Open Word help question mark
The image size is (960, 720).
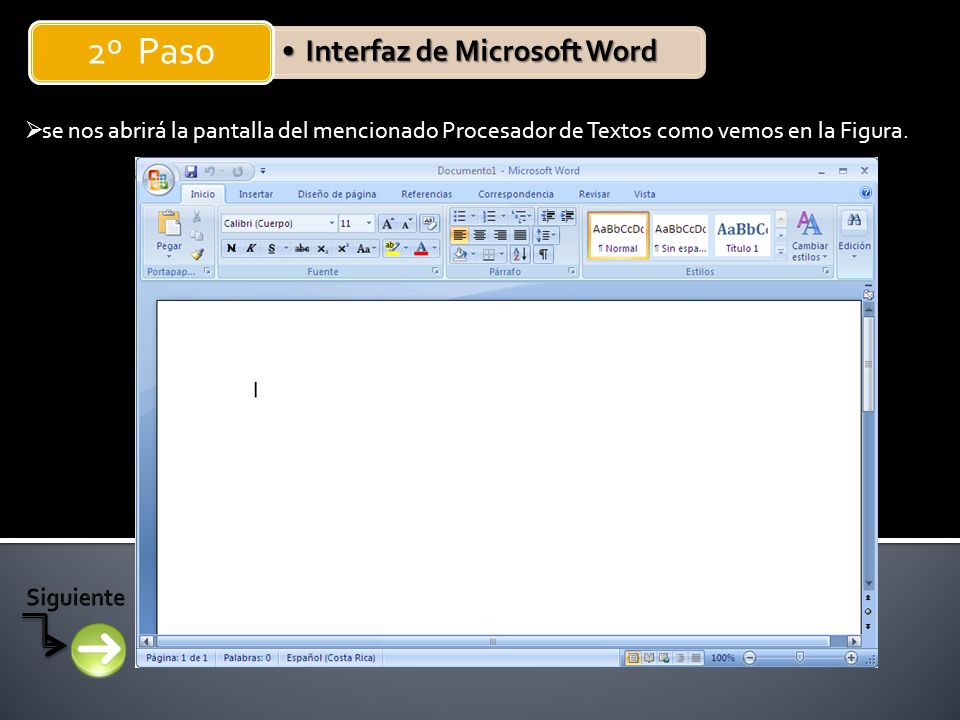click(x=866, y=193)
